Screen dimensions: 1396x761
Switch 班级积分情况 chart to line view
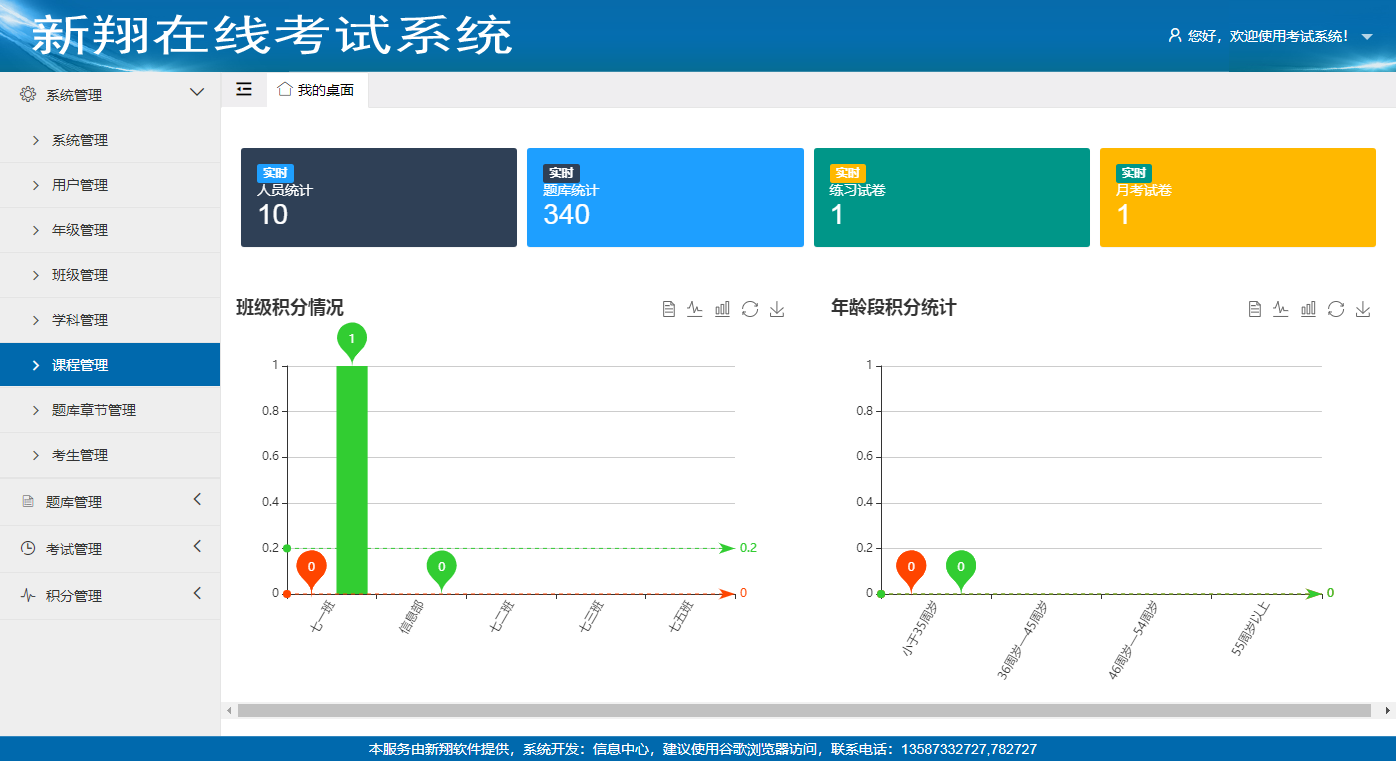tap(695, 309)
